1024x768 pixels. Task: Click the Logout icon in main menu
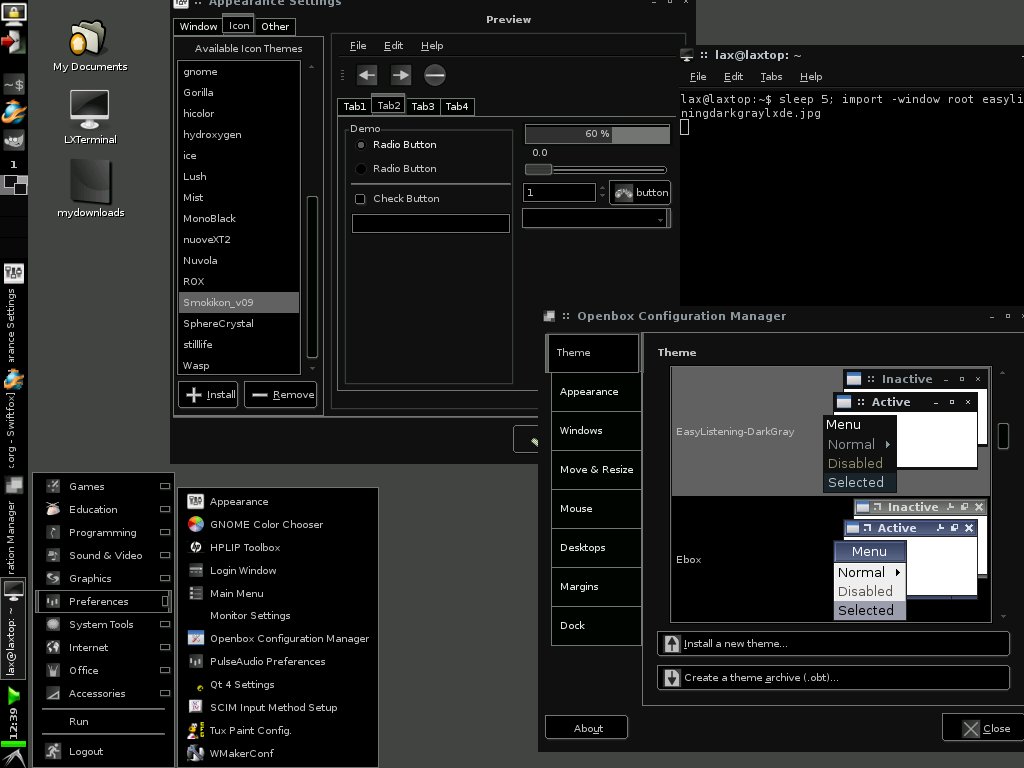[x=54, y=751]
